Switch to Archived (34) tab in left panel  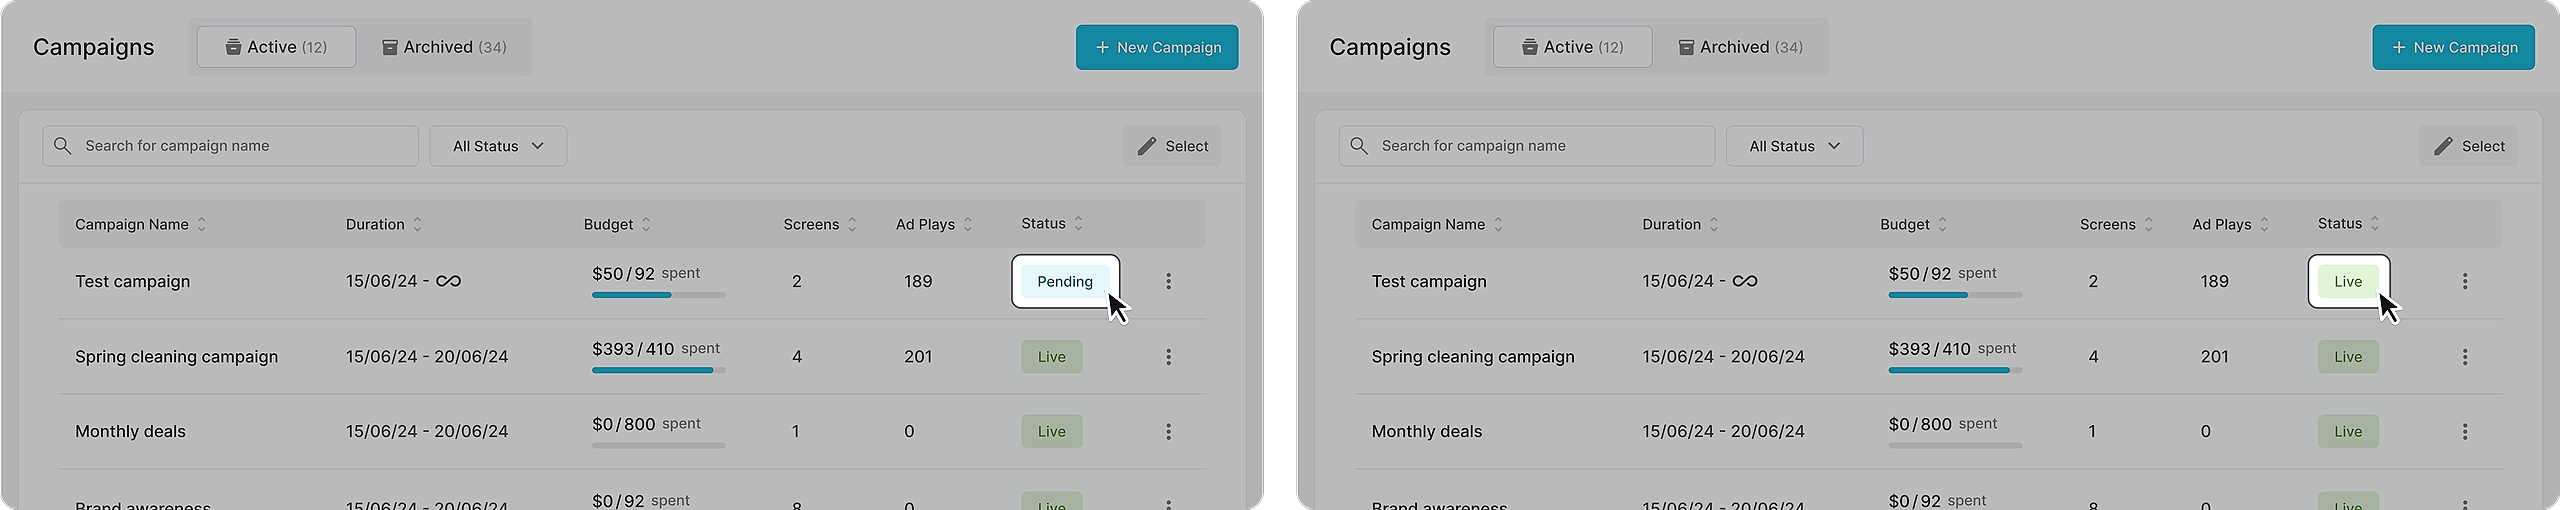click(x=444, y=47)
